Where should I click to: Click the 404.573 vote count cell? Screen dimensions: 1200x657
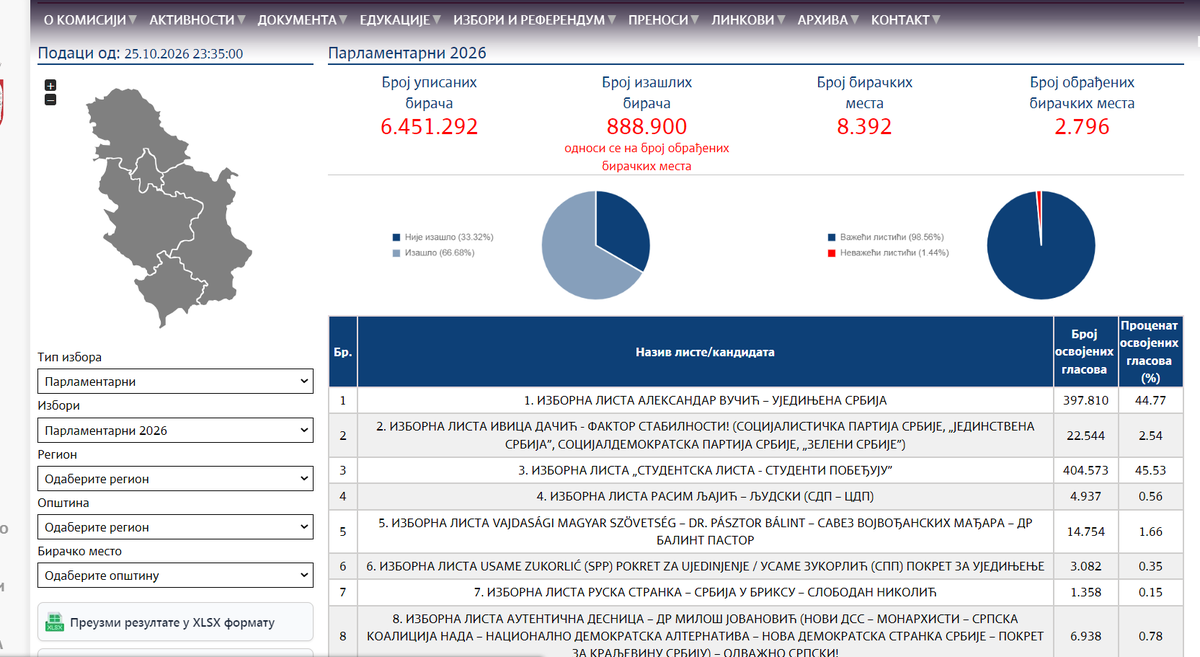point(1085,470)
